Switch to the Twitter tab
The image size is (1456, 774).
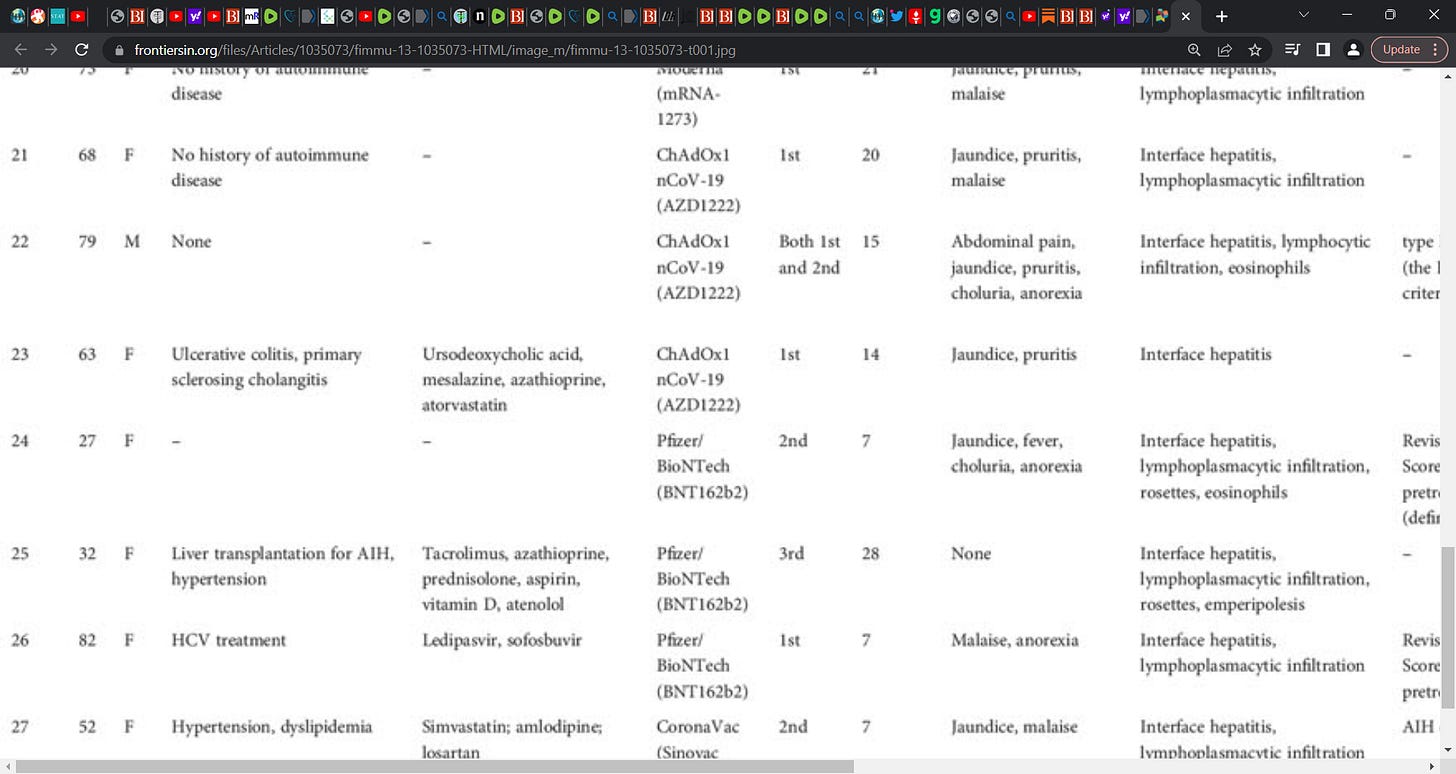pyautogui.click(x=895, y=16)
